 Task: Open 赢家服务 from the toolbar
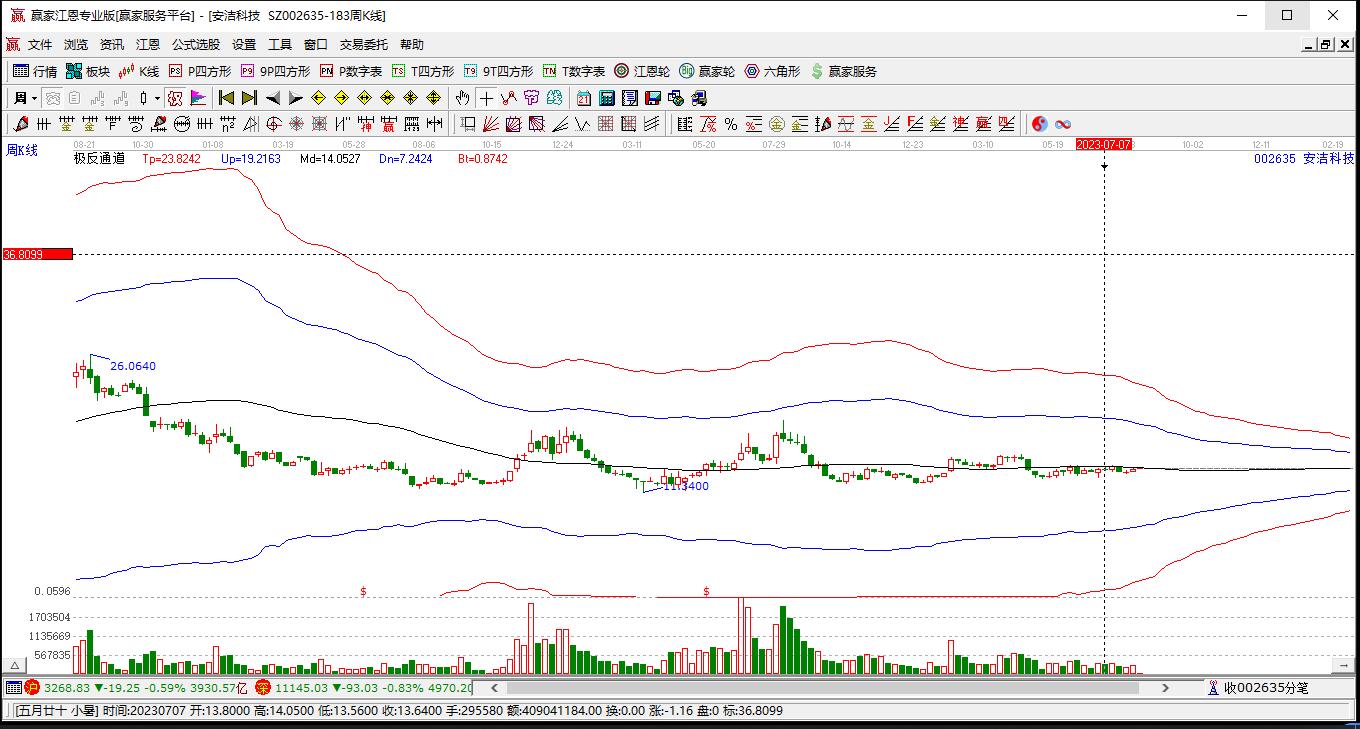pos(844,71)
